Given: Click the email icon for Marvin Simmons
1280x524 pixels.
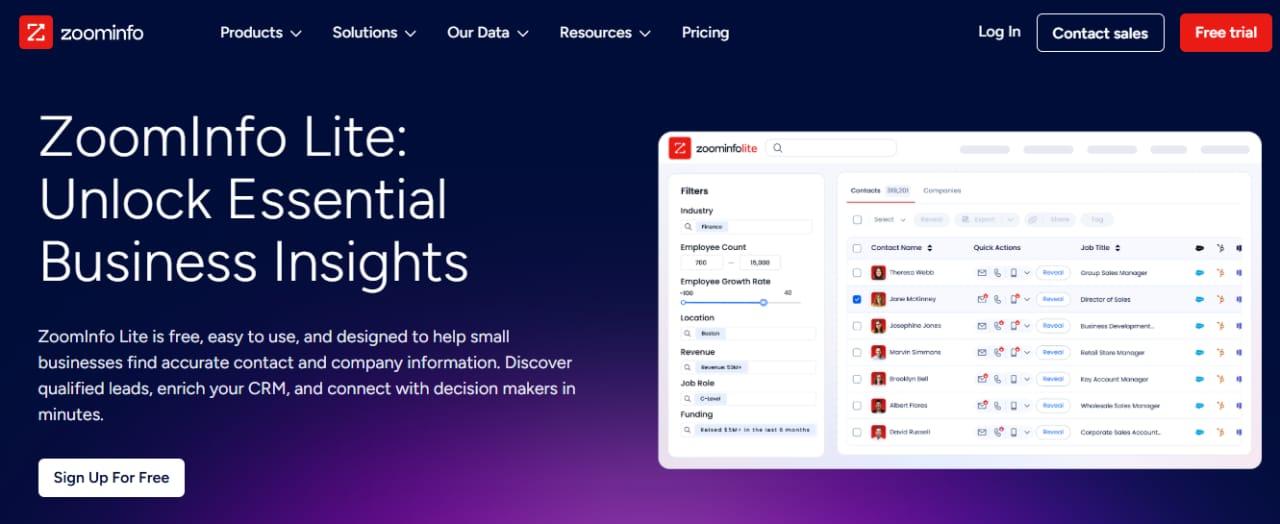Looking at the screenshot, I should (x=982, y=352).
